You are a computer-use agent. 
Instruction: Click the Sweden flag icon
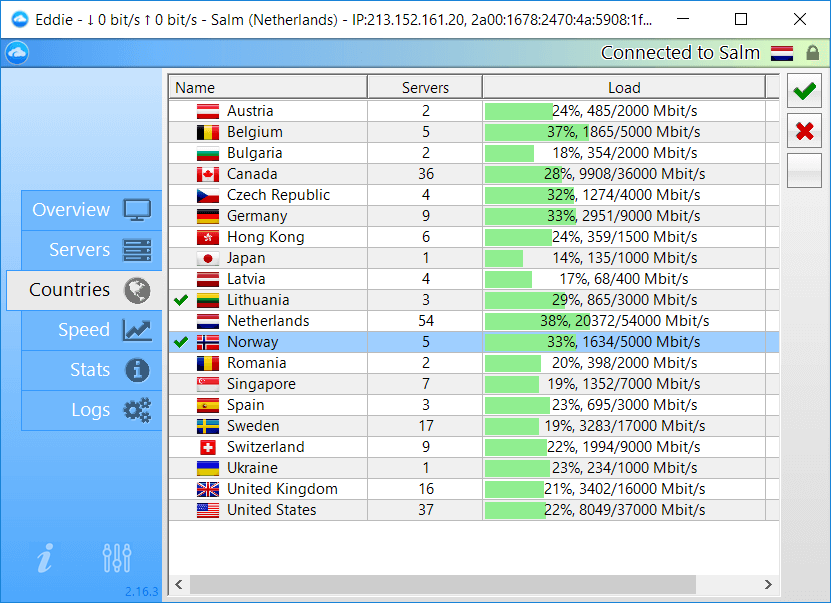coord(208,426)
